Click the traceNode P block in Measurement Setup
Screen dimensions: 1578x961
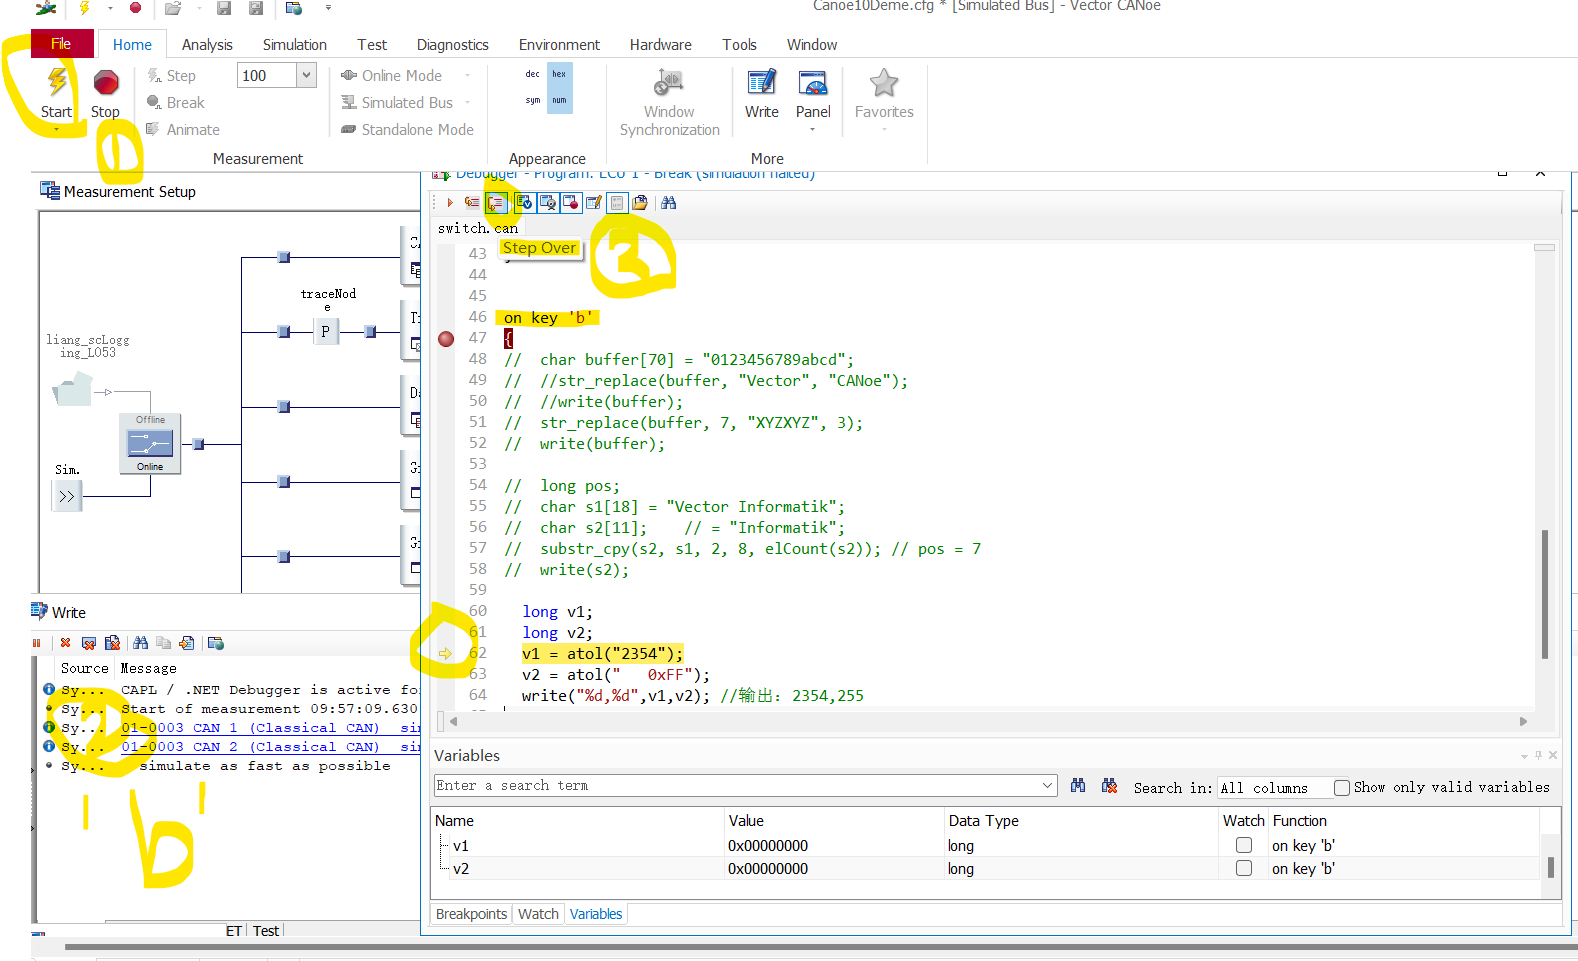click(x=325, y=331)
